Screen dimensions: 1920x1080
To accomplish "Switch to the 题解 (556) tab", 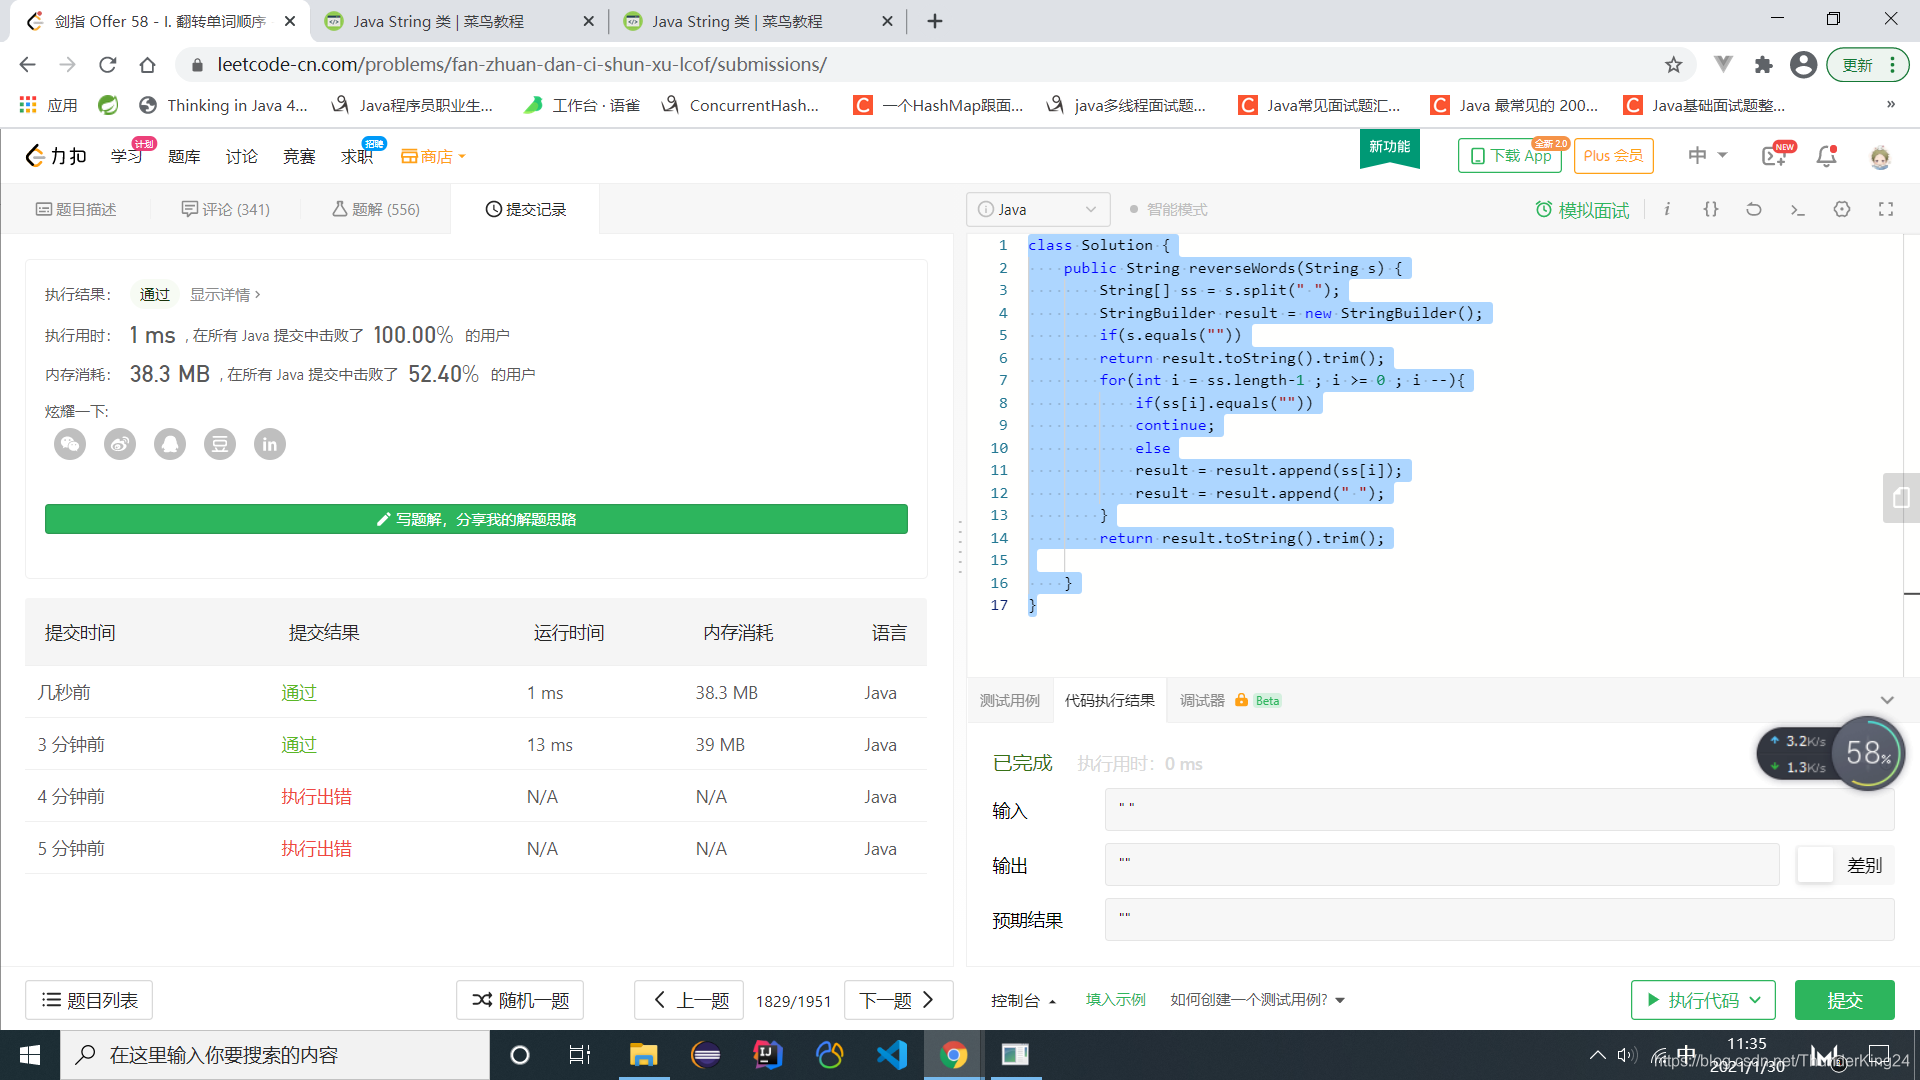I will [x=376, y=210].
